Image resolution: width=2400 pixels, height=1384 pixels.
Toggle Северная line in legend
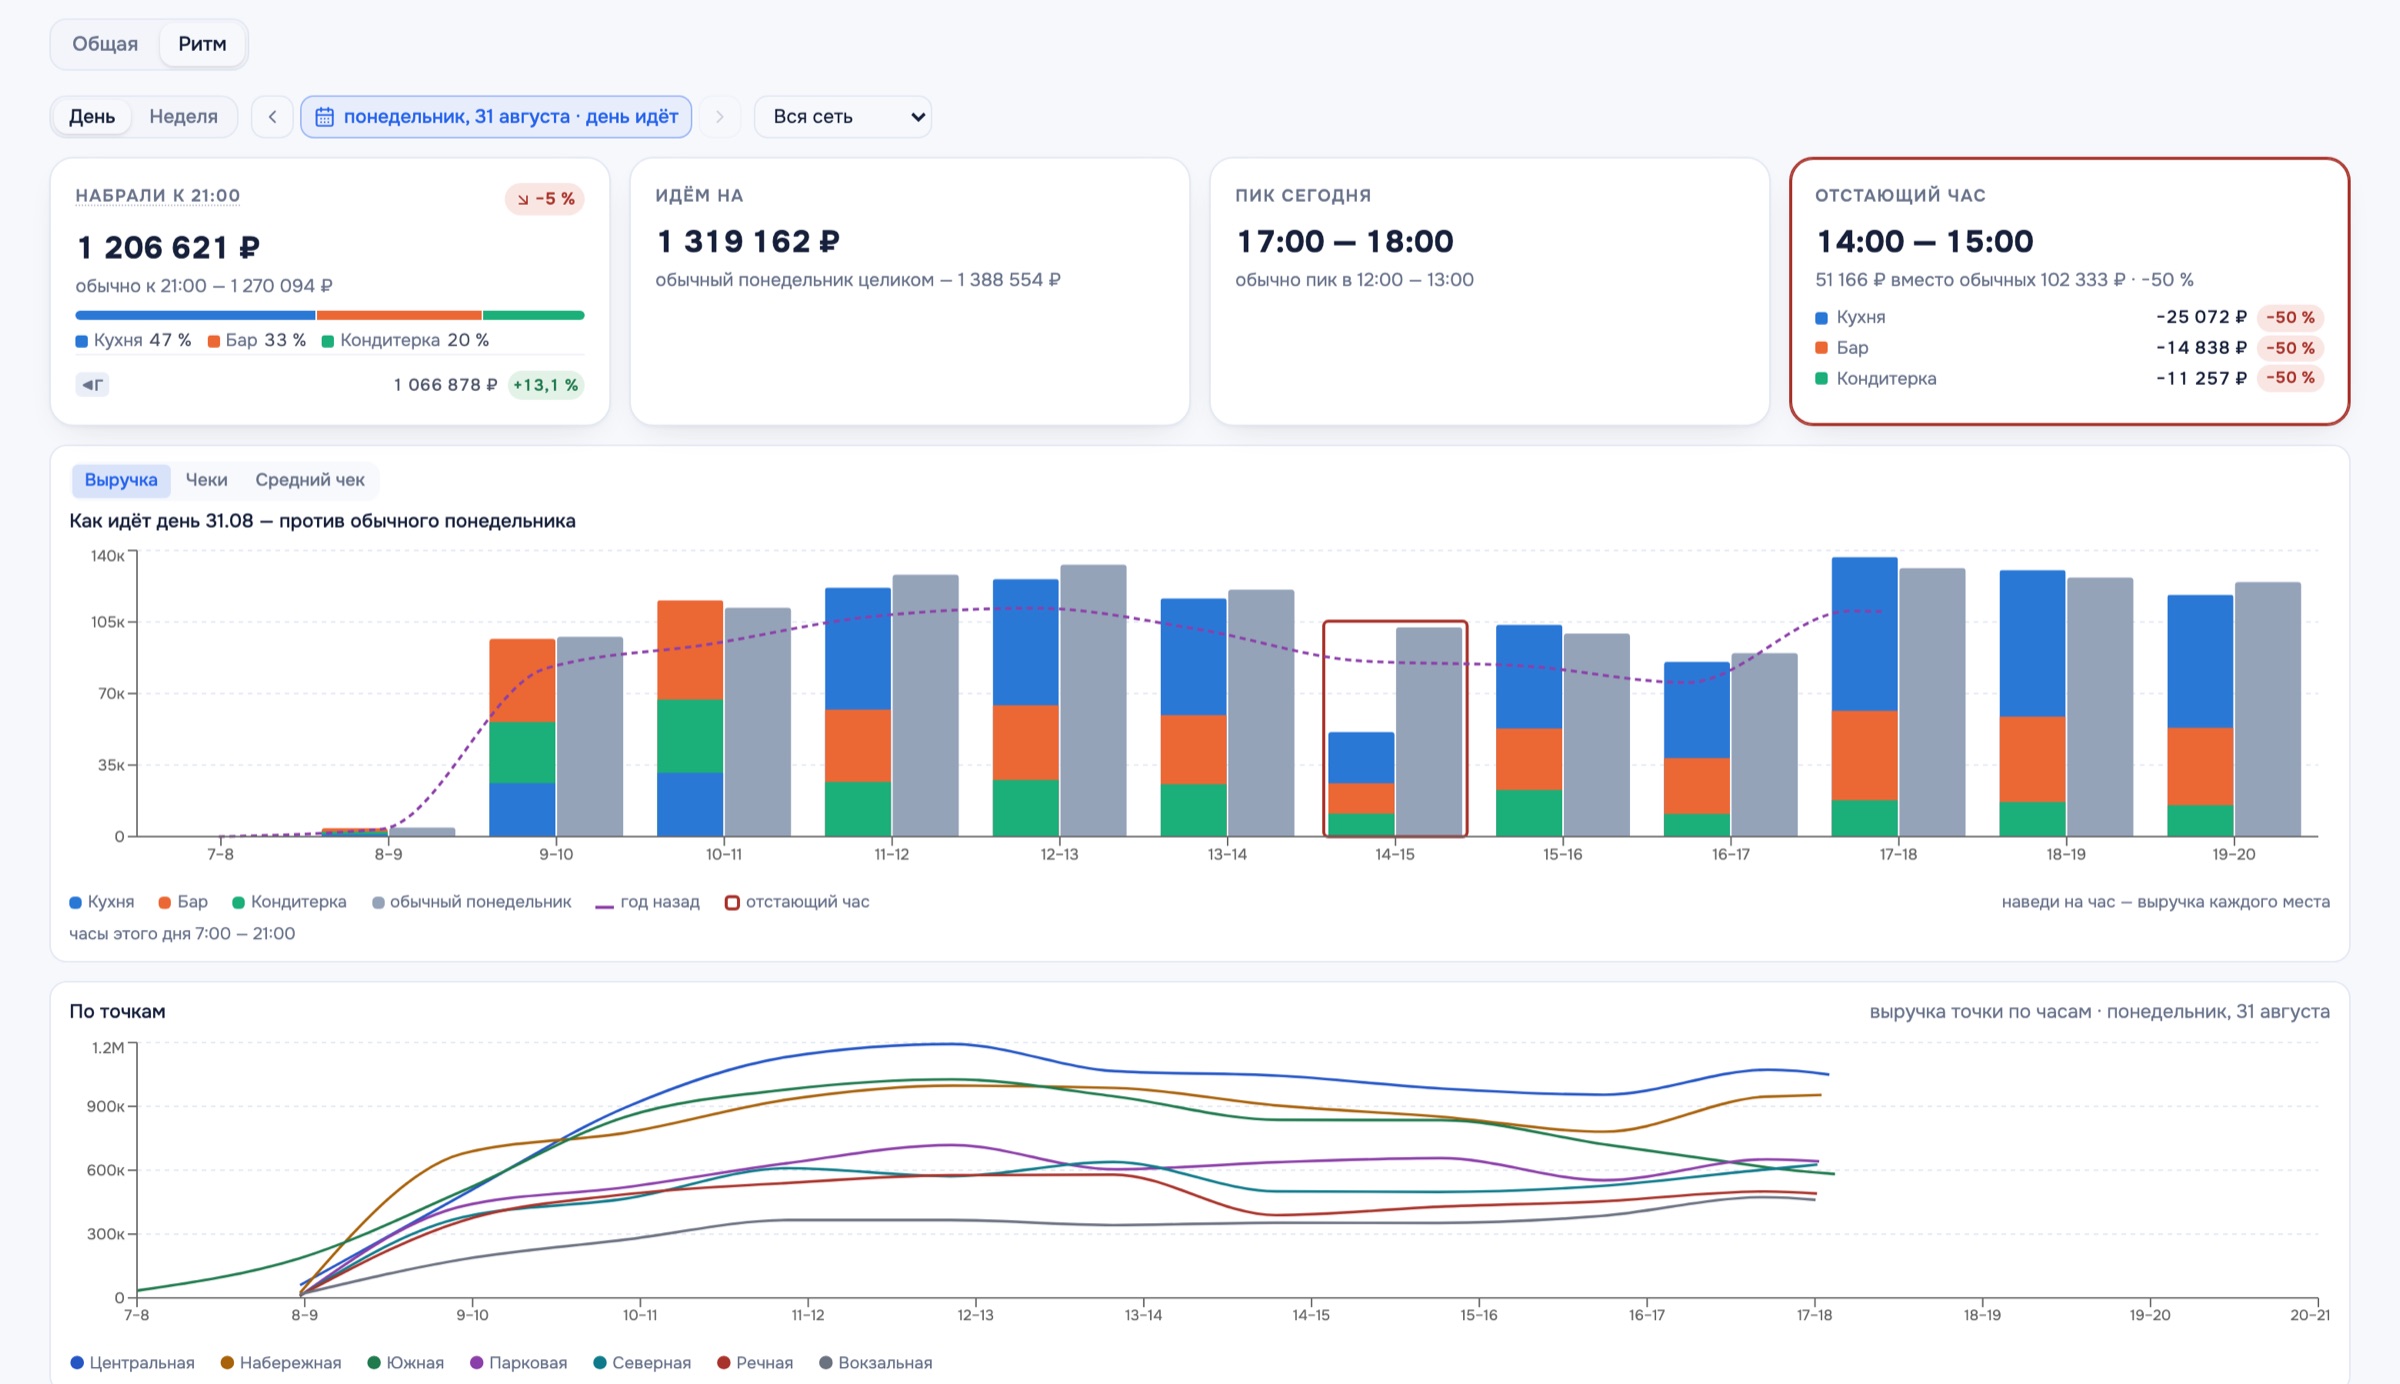642,1363
